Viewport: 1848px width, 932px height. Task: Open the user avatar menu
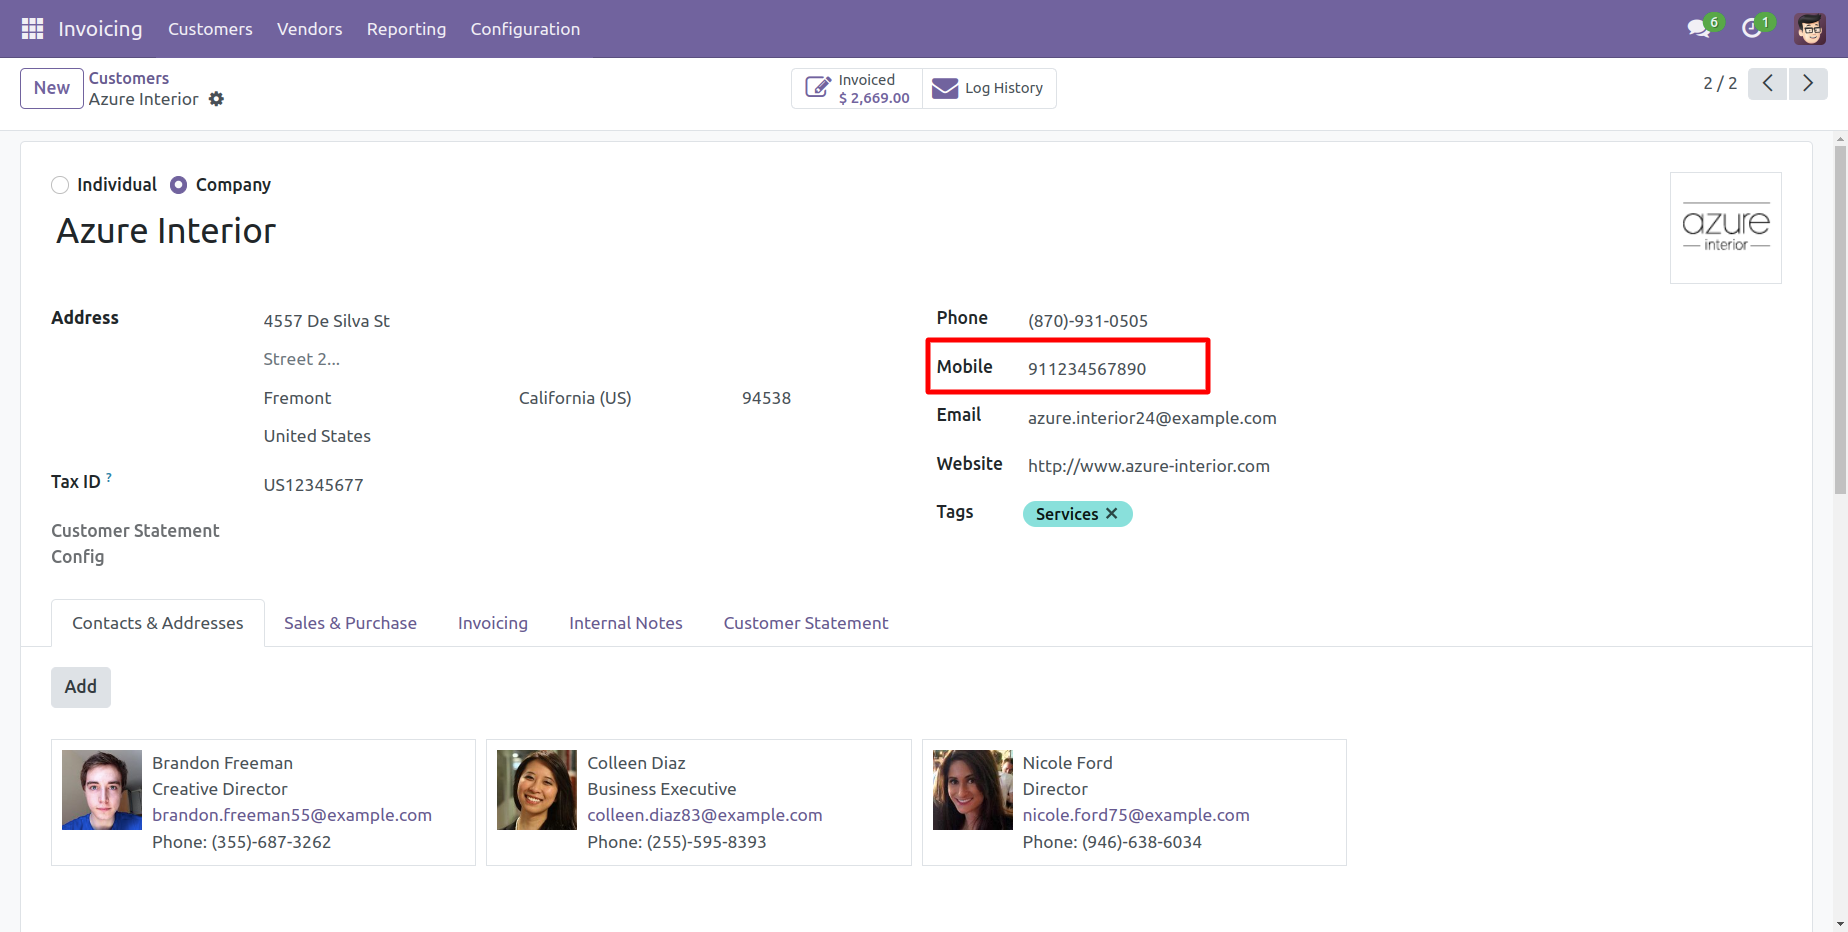[1810, 29]
